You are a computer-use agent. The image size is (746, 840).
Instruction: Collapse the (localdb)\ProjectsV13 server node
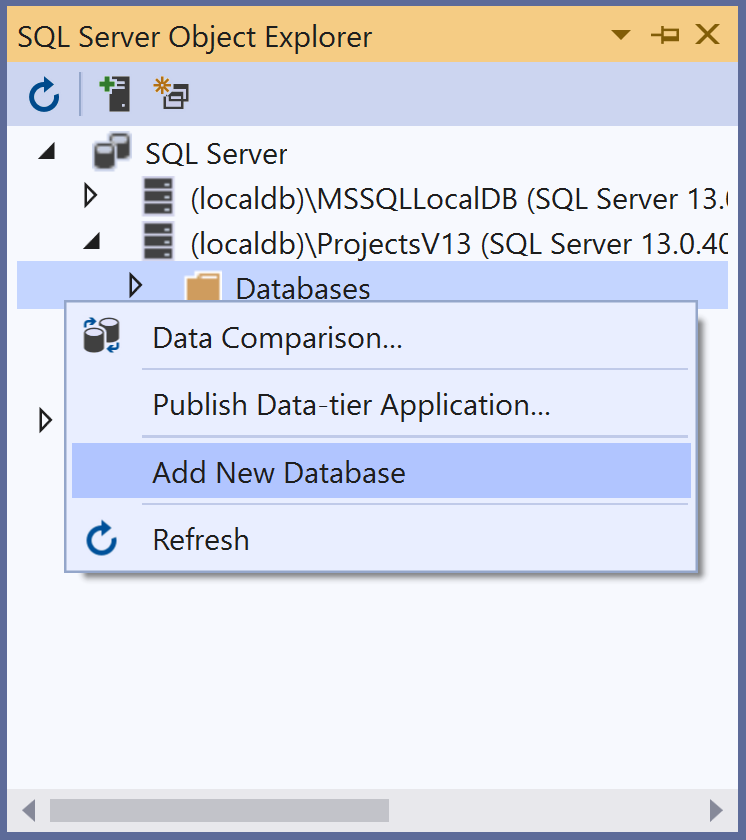(92, 241)
